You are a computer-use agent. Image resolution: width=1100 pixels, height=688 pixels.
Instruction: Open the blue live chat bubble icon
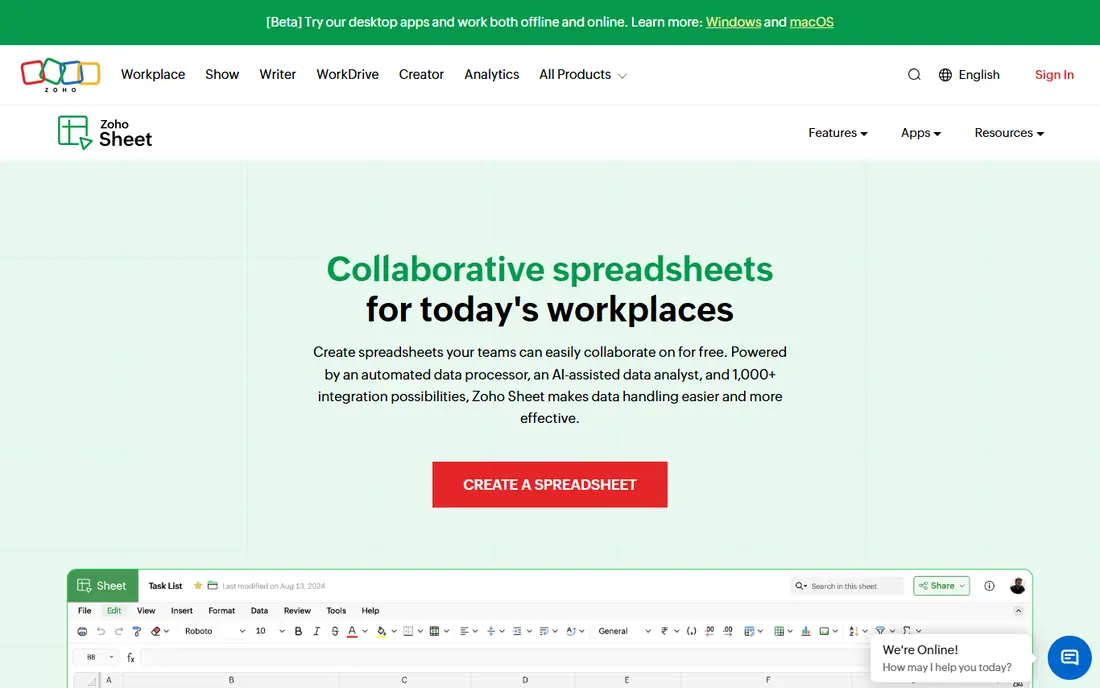[x=1069, y=657]
